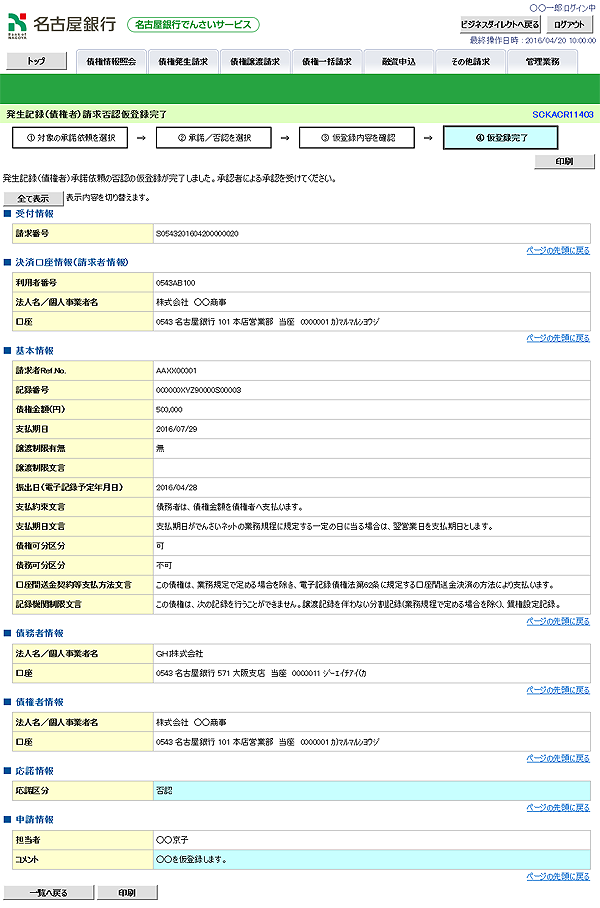The height and width of the screenshot is (908, 600).
Task: Follow the ページの先頭に戻る link under 受付情報
Action: pyautogui.click(x=558, y=250)
